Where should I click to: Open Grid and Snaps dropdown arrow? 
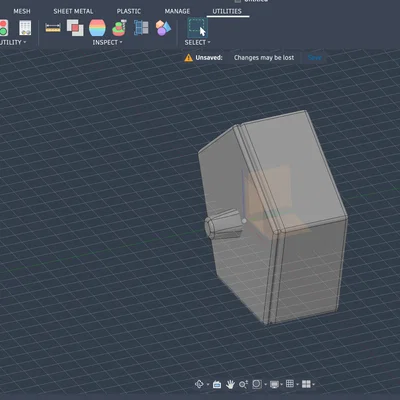coord(297,385)
